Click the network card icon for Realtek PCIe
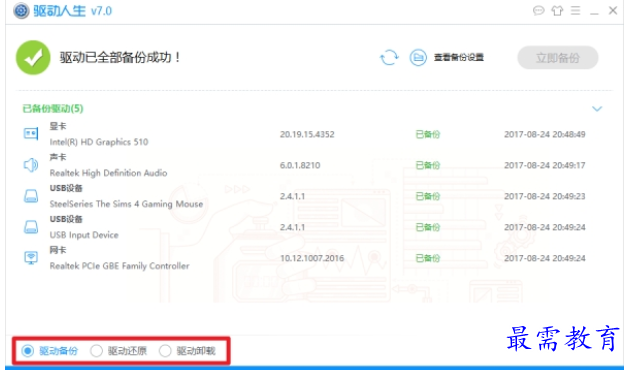Screen dimensions: 628x370 pos(31,257)
